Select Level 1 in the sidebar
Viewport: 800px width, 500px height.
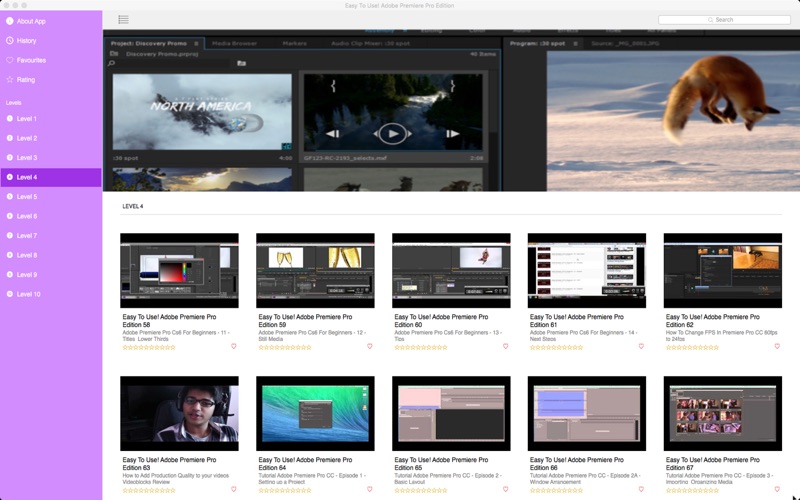pyautogui.click(x=51, y=118)
